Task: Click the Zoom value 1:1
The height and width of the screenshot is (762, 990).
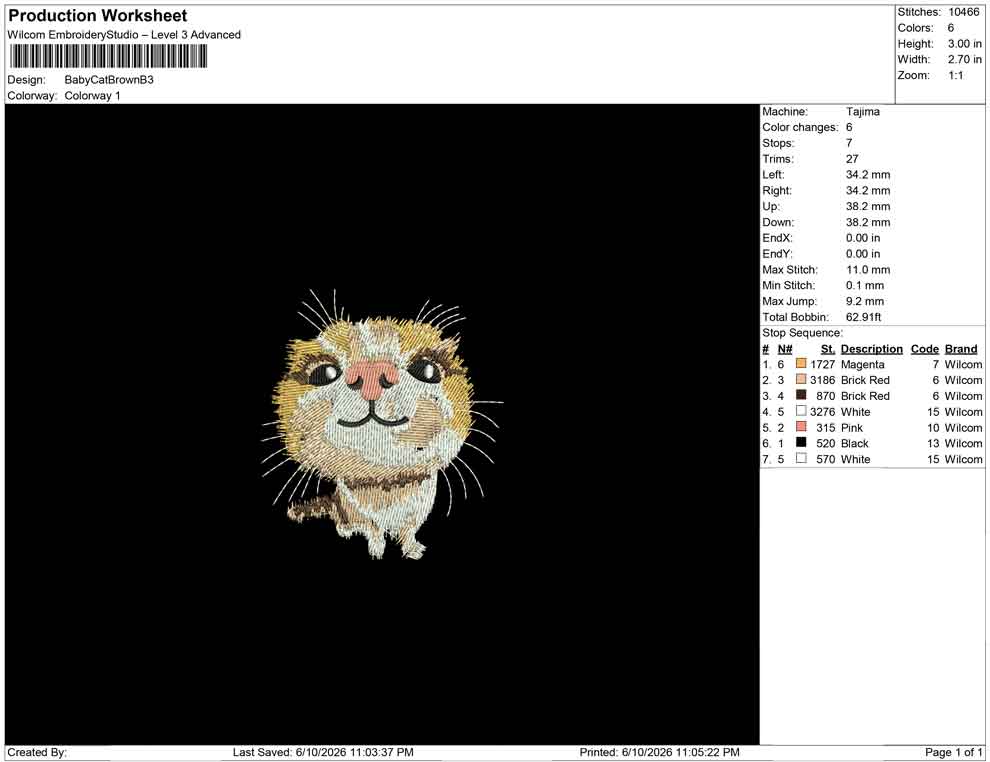Action: coord(955,75)
